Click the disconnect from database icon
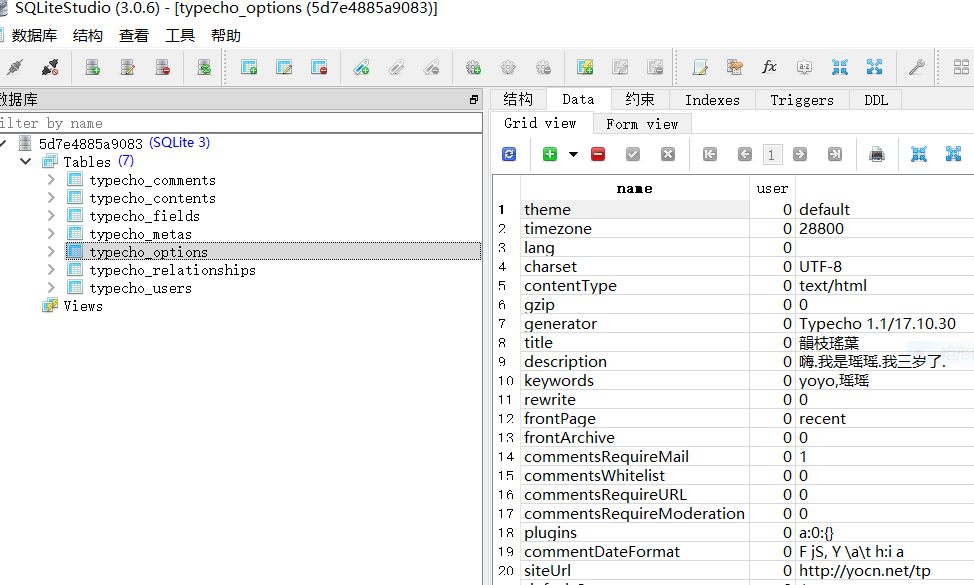974x585 pixels. [49, 67]
